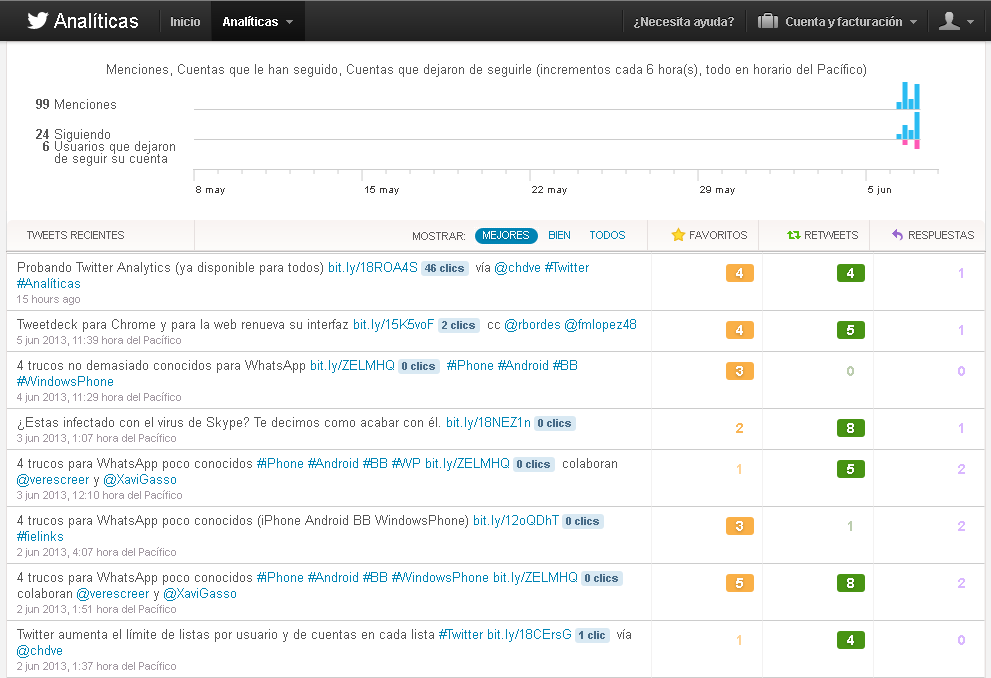Image resolution: width=991 pixels, height=678 pixels.
Task: Open the bit.ly/15K5voF link
Action: tap(393, 325)
